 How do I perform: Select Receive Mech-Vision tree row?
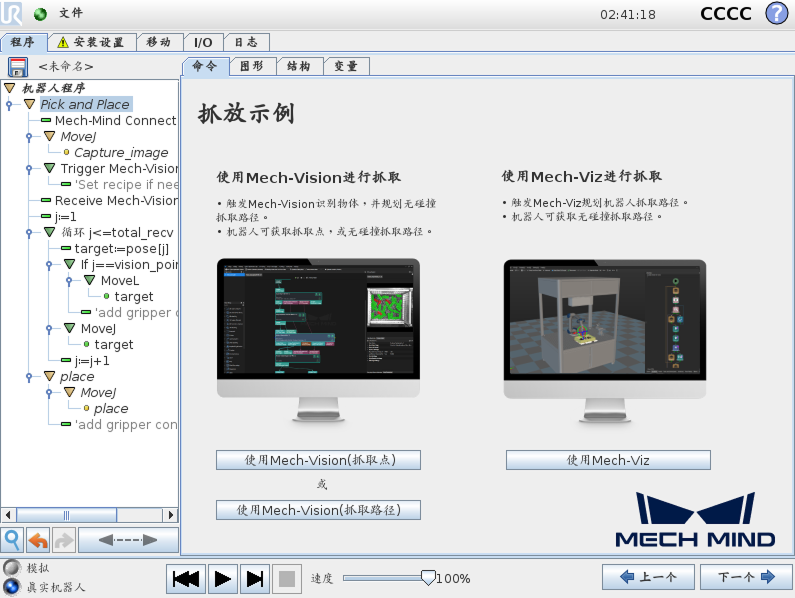pos(110,200)
